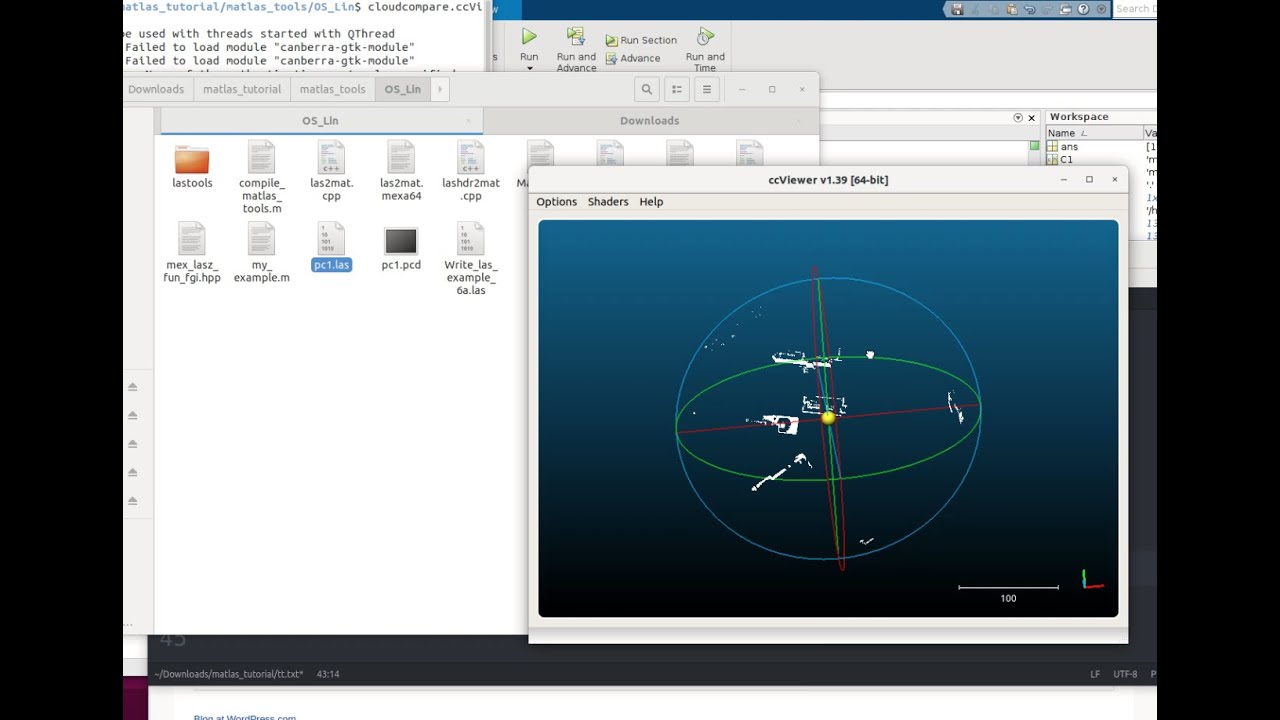Expand the Run button dropdown arrow

pyautogui.click(x=529, y=68)
